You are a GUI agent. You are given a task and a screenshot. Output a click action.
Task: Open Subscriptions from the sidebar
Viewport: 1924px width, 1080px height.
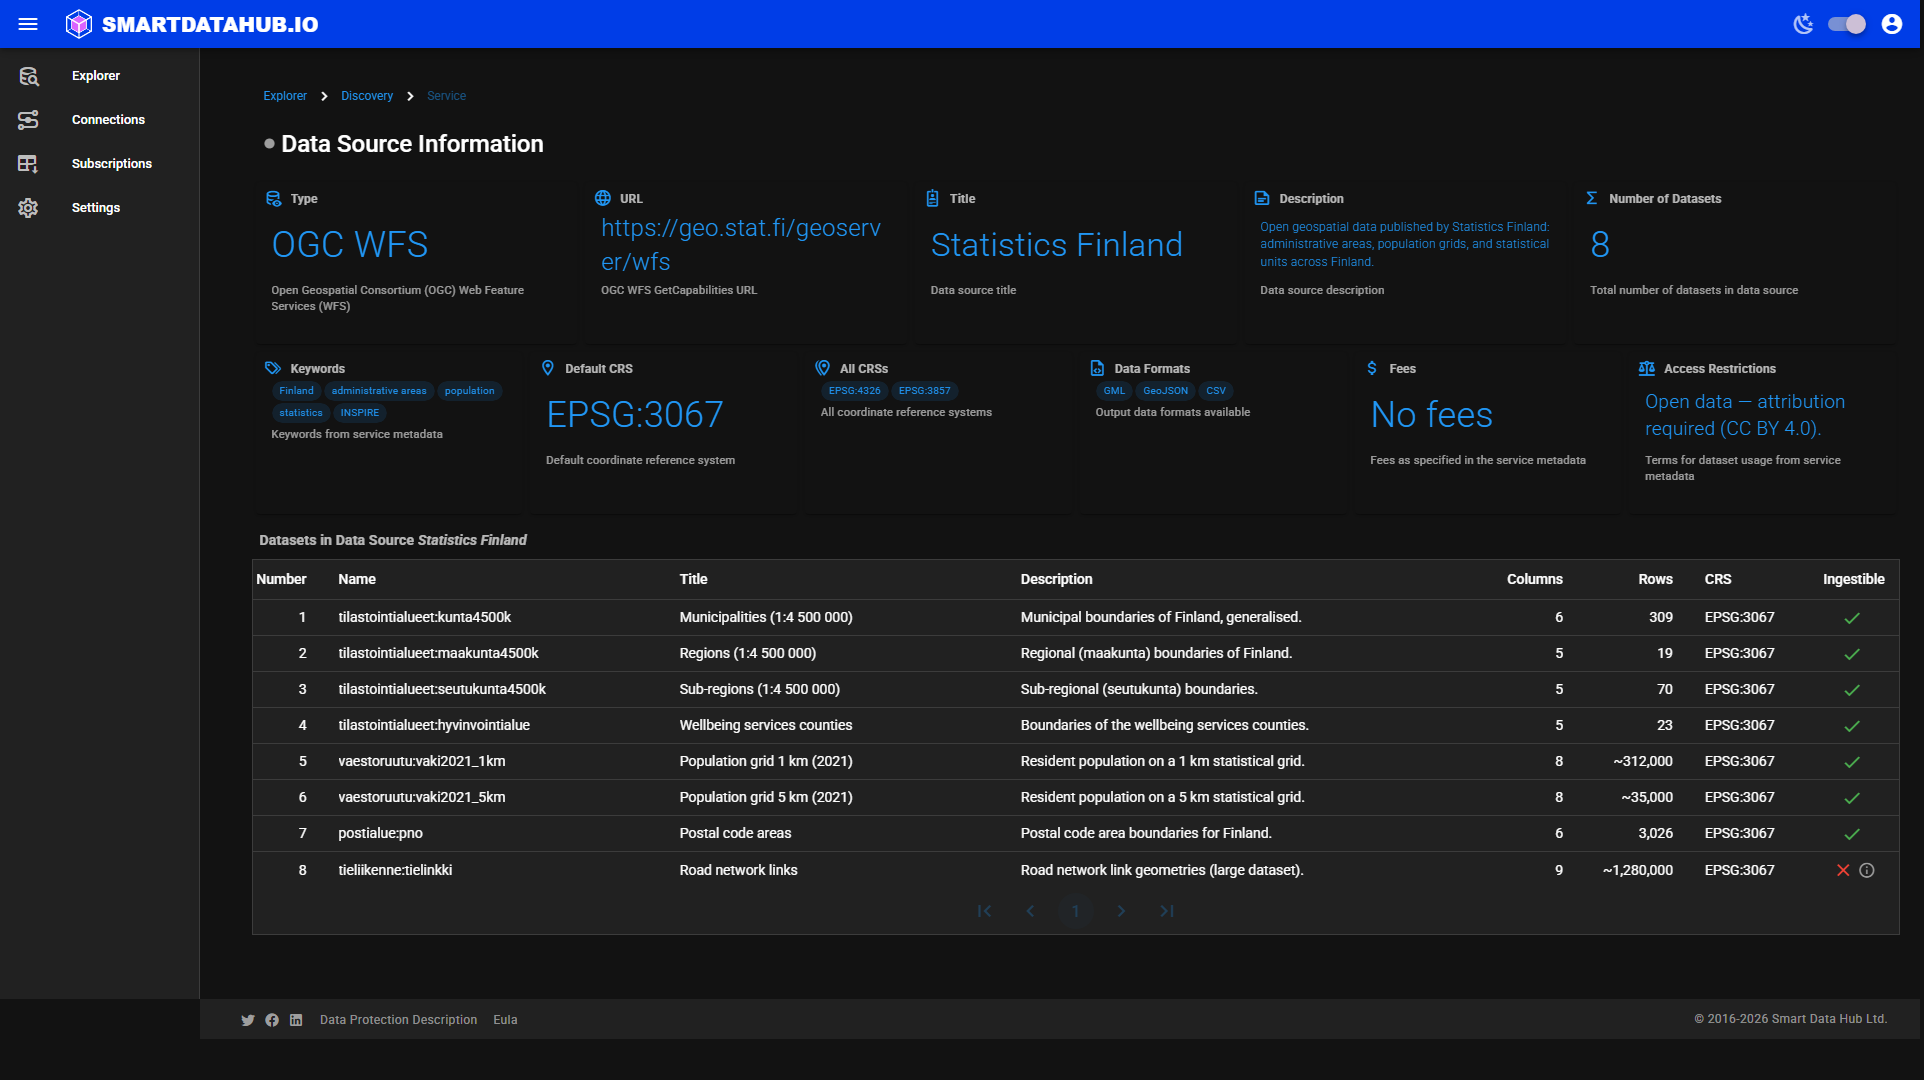coord(112,164)
